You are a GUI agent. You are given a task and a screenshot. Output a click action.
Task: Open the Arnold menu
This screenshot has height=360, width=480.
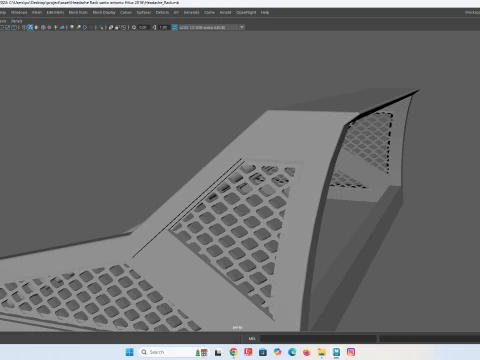[225, 12]
